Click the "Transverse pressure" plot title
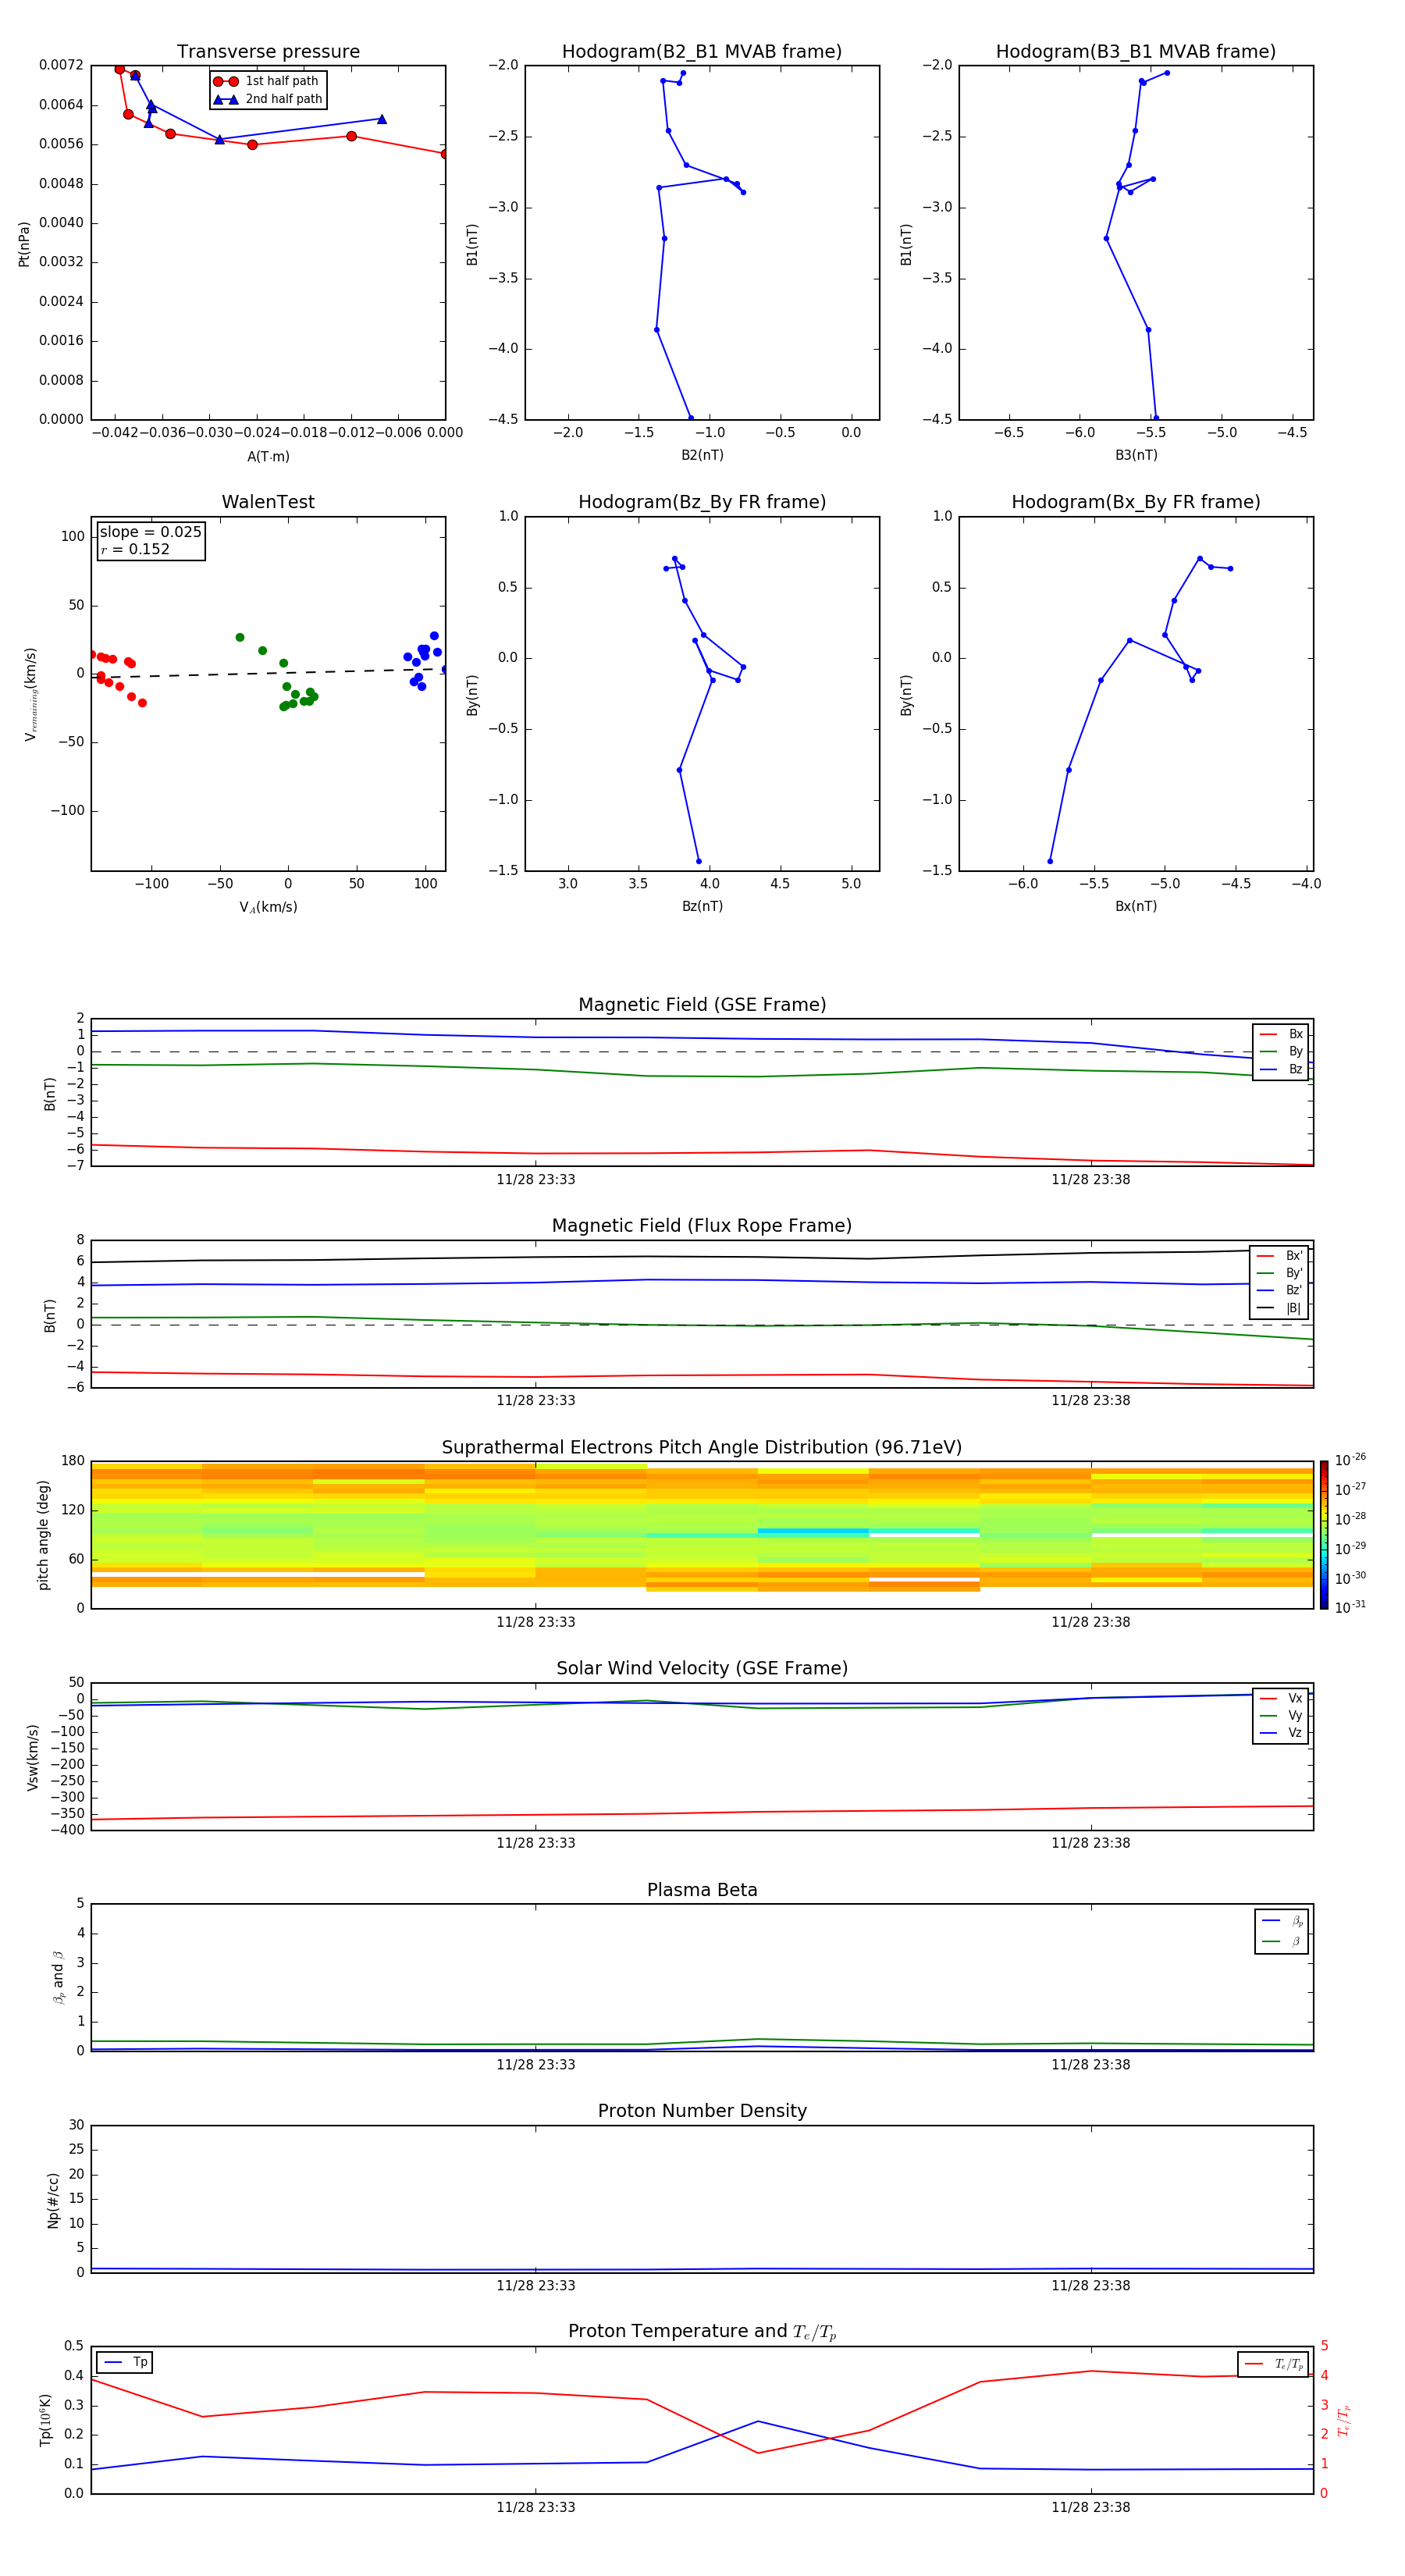The height and width of the screenshot is (2576, 1405). [268, 52]
